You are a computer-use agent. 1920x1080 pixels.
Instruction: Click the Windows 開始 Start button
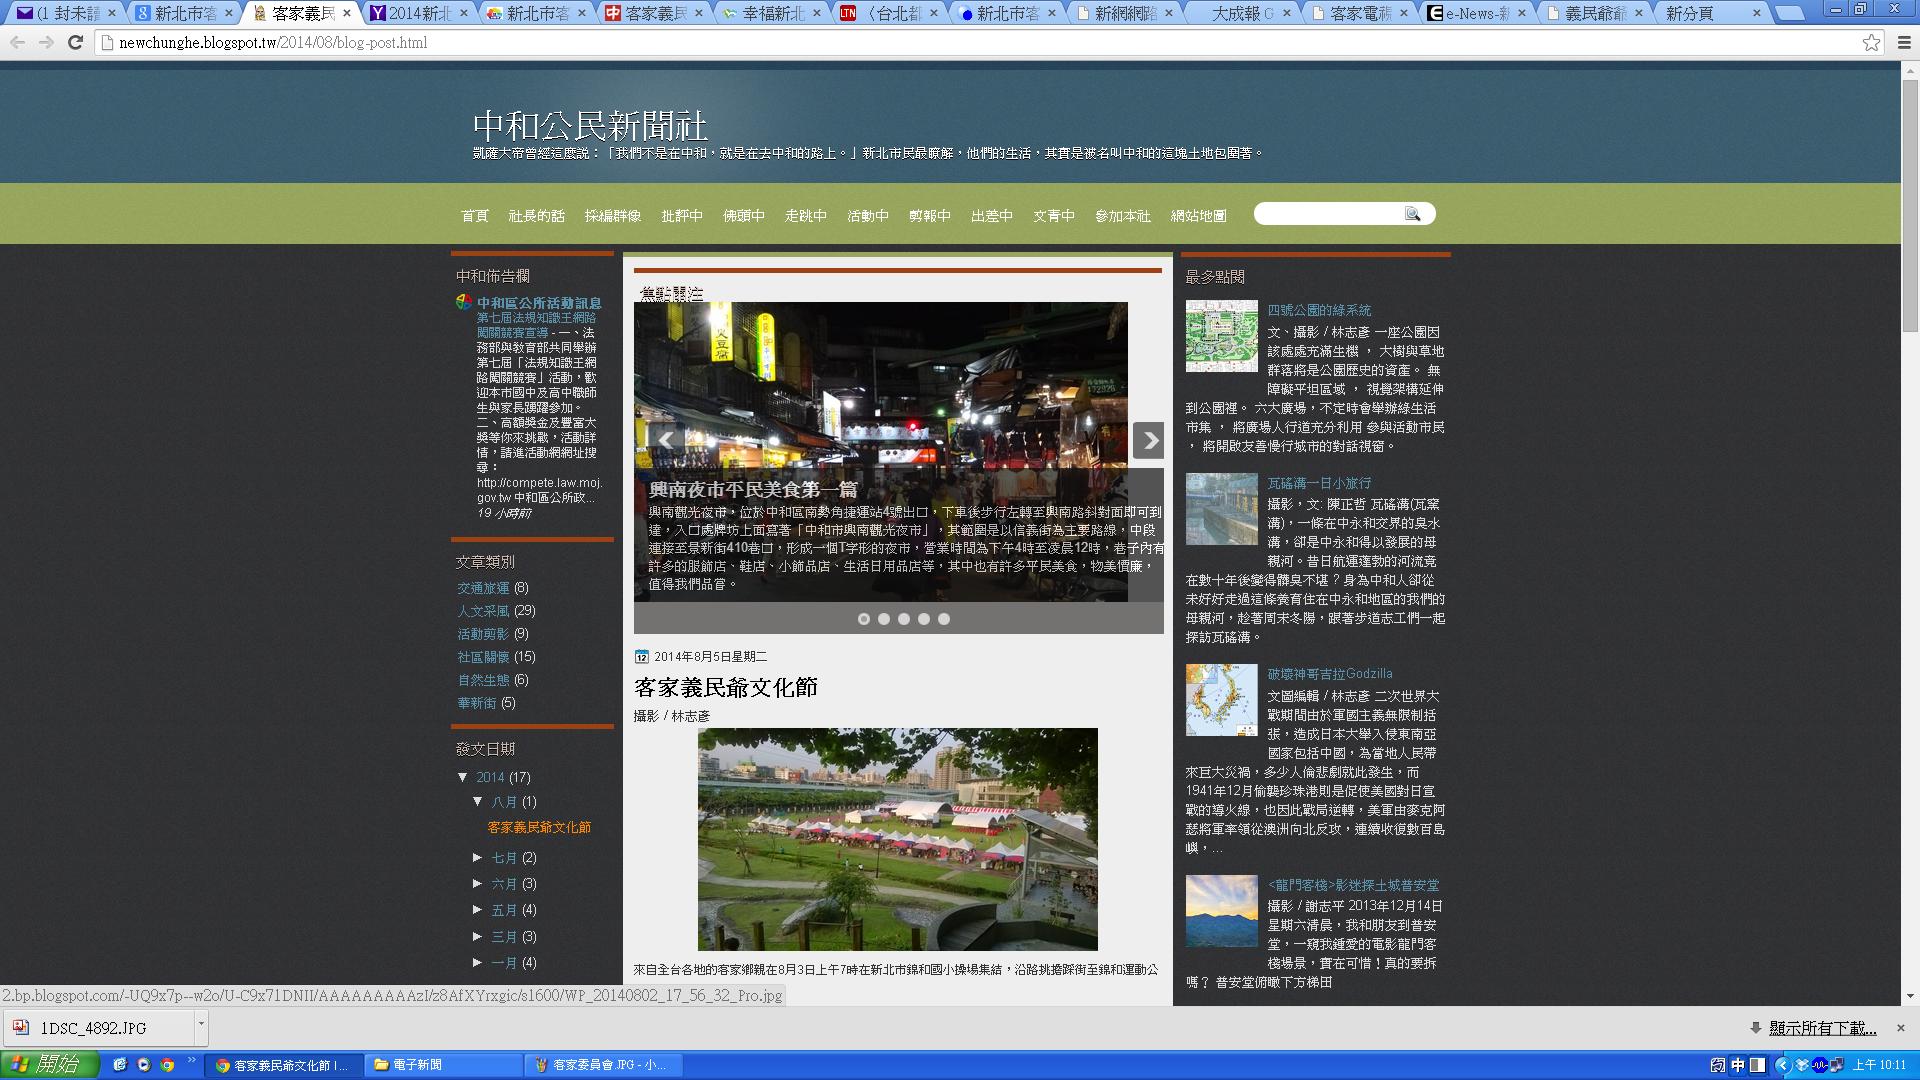49,1065
